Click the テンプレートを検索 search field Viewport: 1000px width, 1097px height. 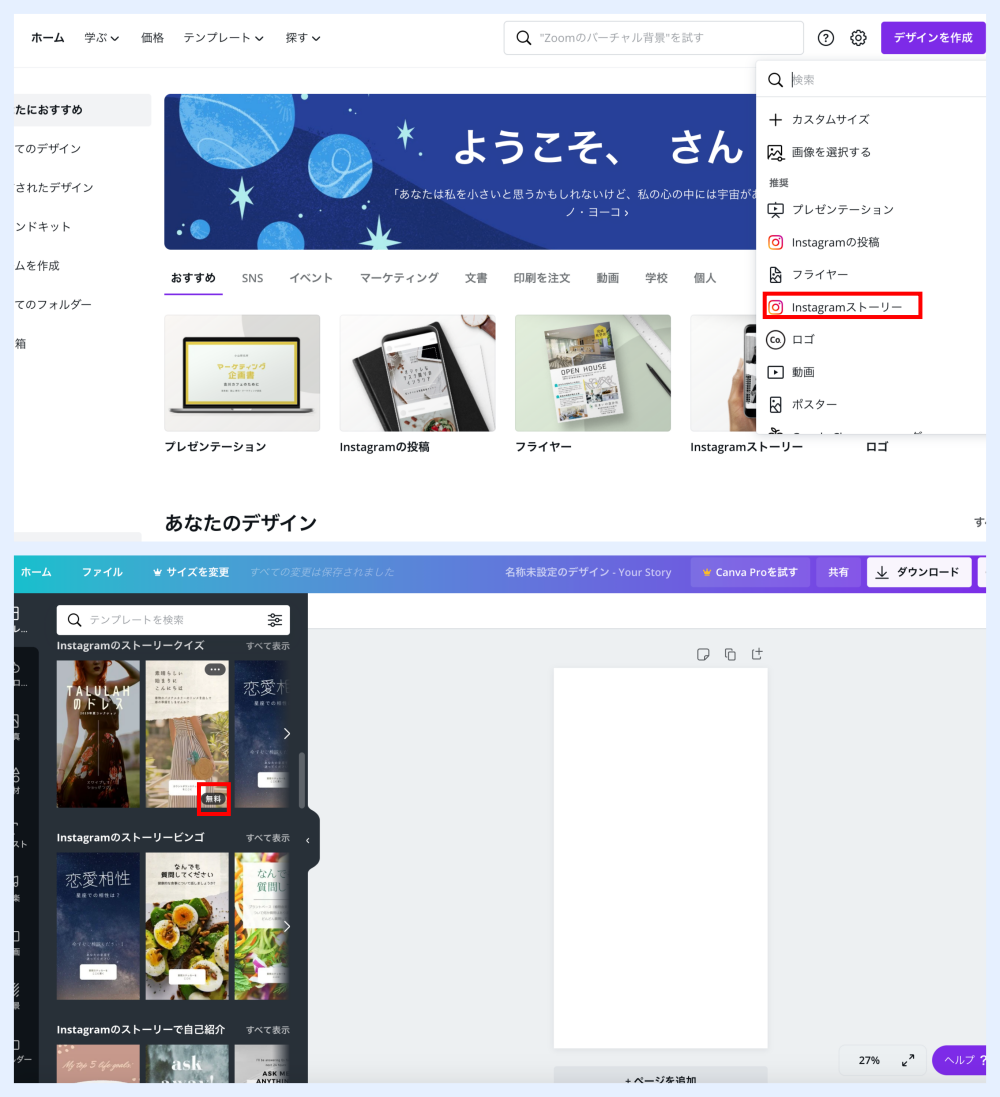[174, 620]
